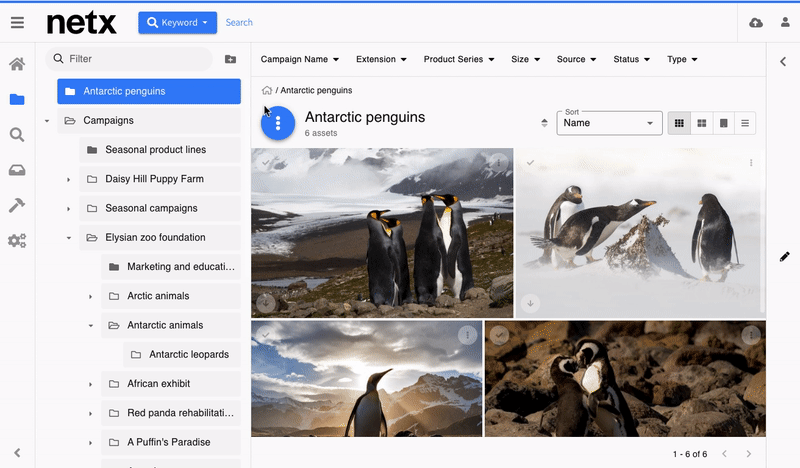
Task: Open the Sort Name dropdown
Action: tap(609, 123)
